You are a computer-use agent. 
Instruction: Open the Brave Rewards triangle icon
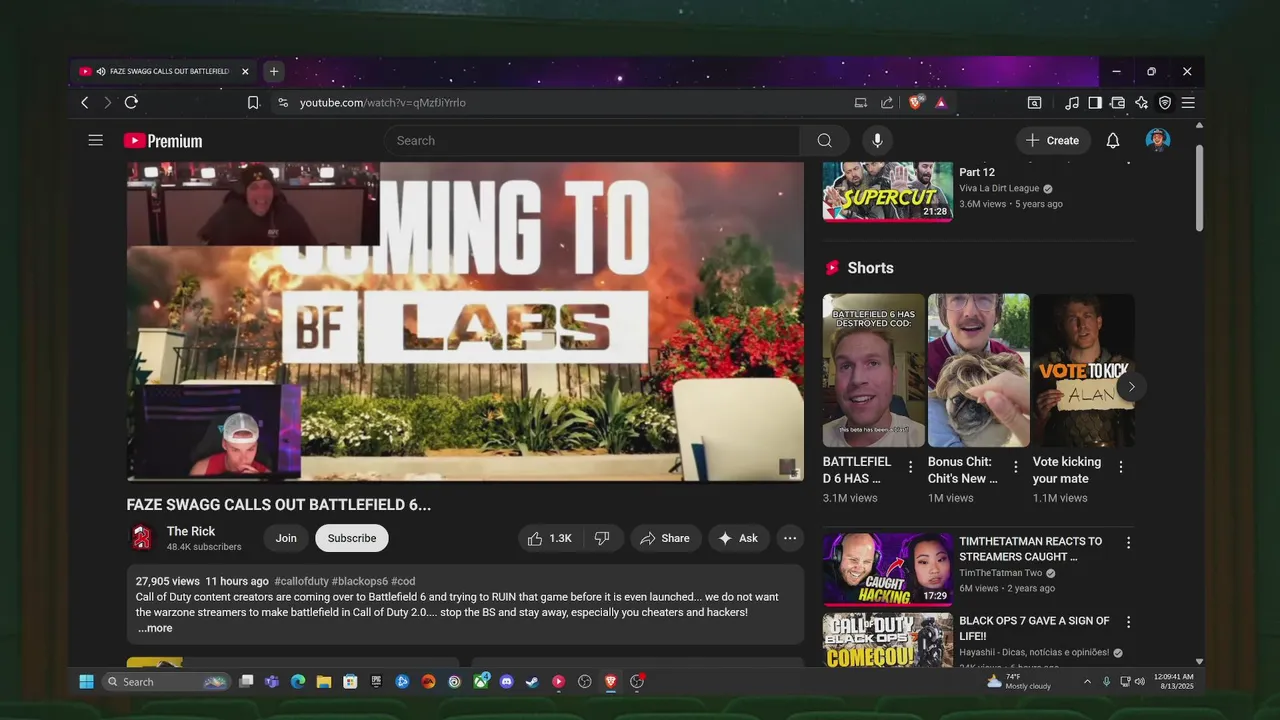coord(941,102)
